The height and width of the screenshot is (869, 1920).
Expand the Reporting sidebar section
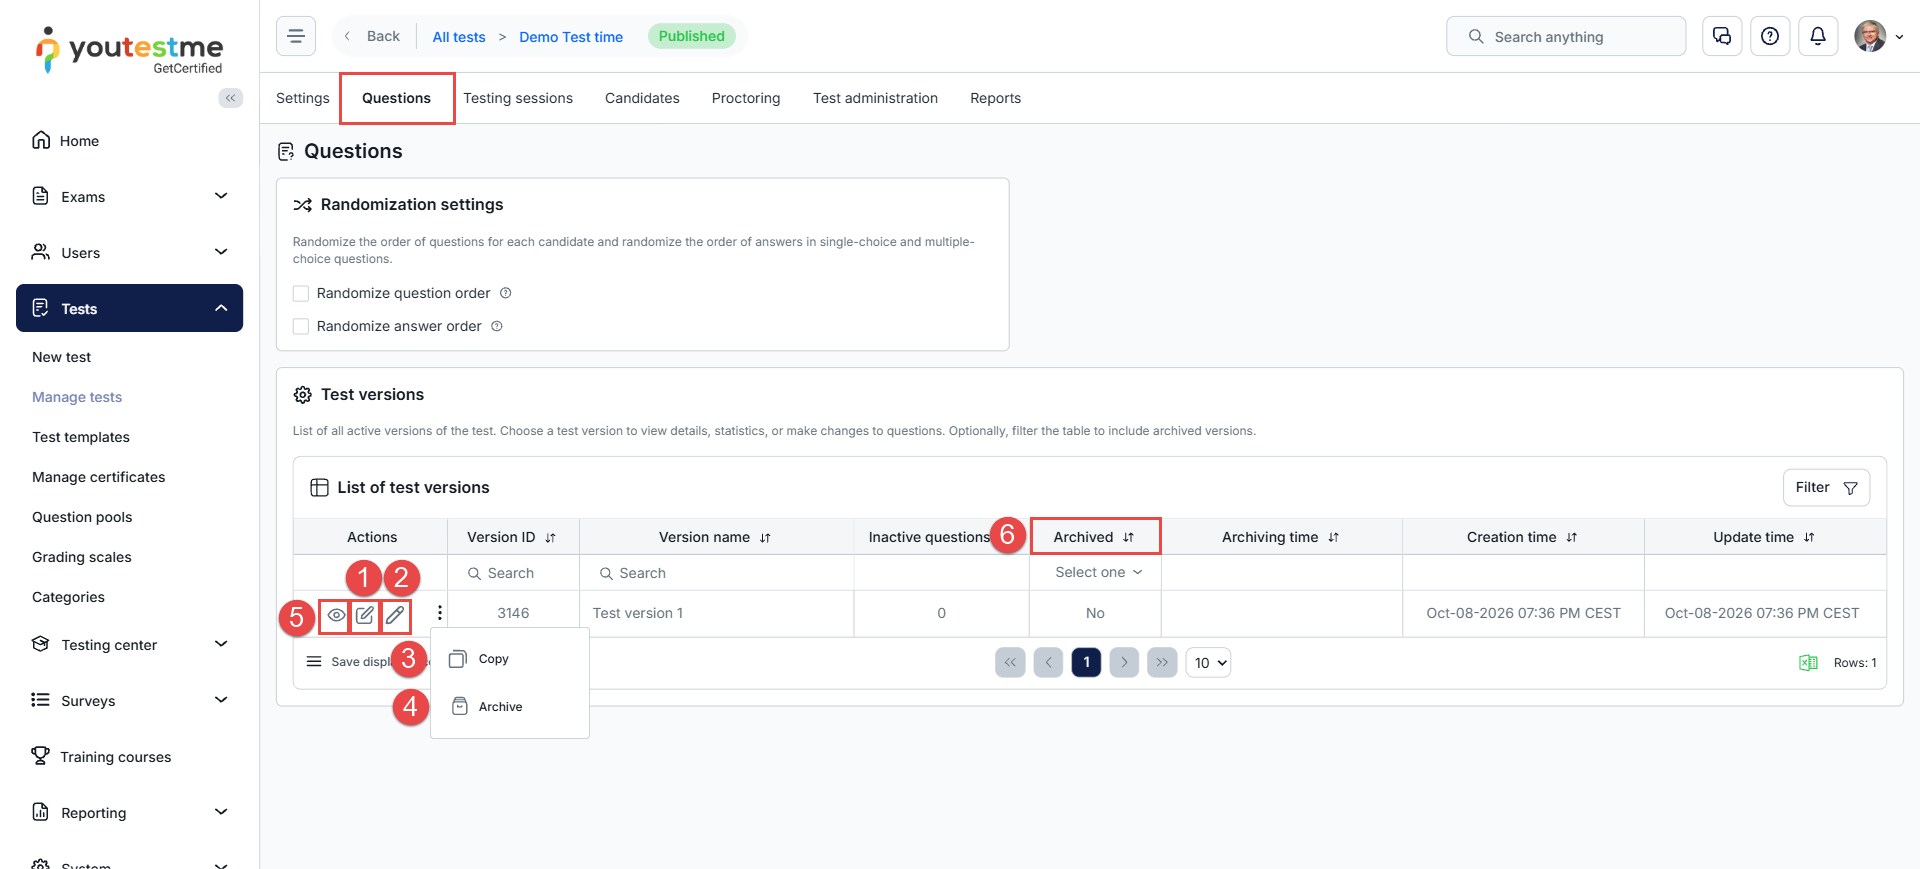point(129,812)
